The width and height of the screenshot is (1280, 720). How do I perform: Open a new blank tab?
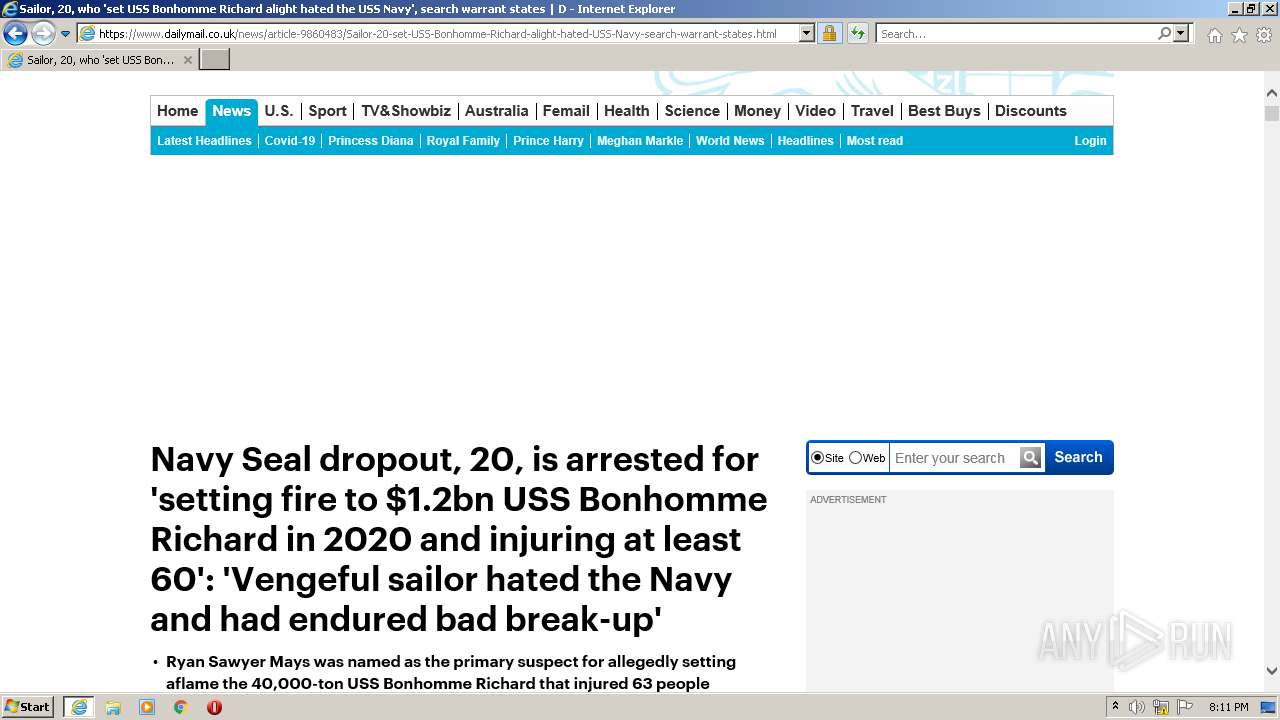(215, 60)
